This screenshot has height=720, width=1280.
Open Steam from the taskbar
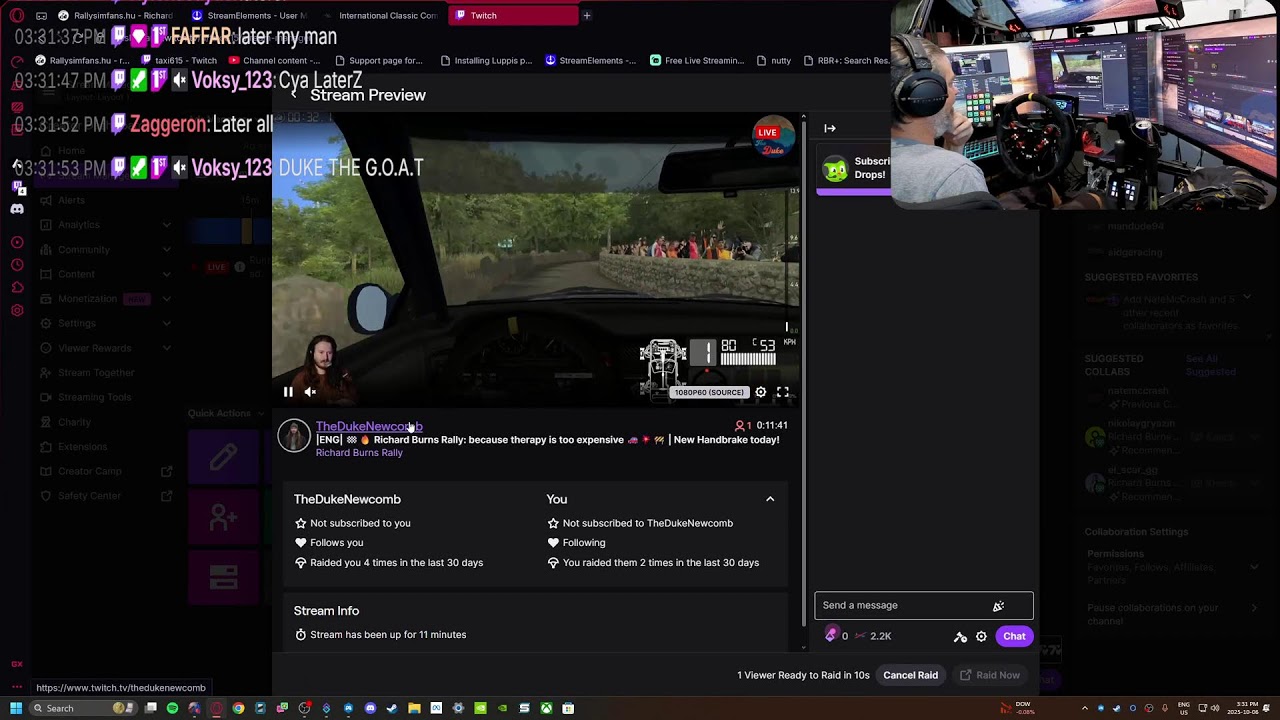pos(392,708)
